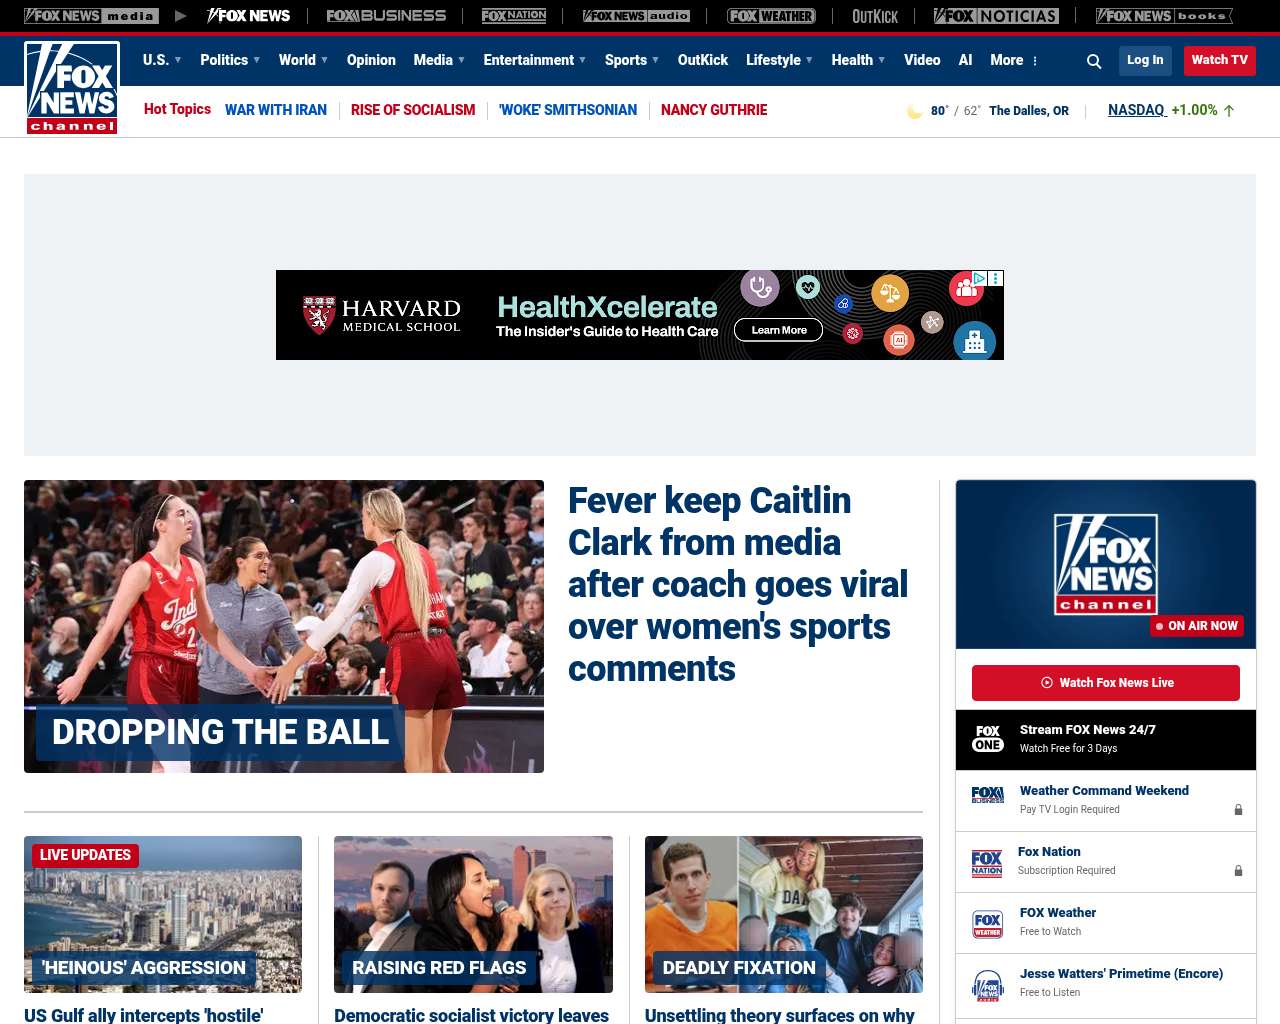Open the AI section
Screen dimensions: 1280x1024
click(965, 60)
